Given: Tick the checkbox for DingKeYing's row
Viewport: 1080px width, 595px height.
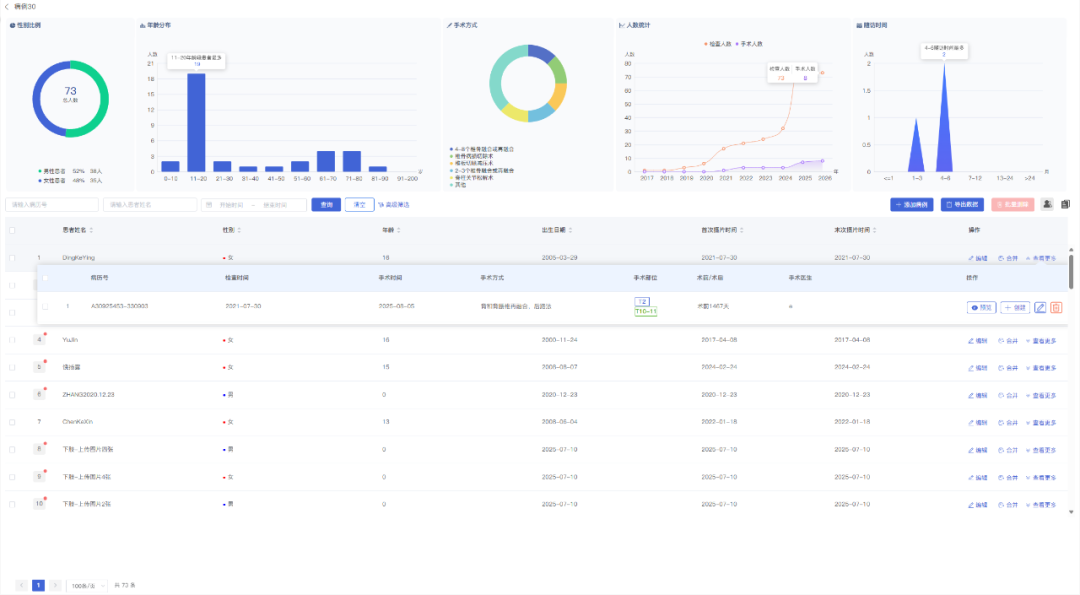Looking at the screenshot, I should pyautogui.click(x=12, y=258).
